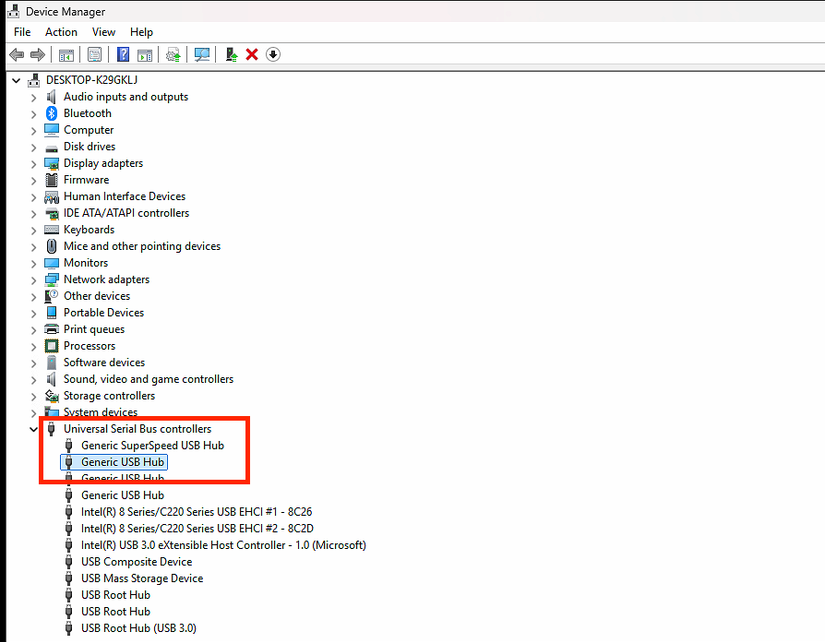825x642 pixels.
Task: Select the DESKTOP-K29GKLJ computer name
Action: [x=92, y=80]
